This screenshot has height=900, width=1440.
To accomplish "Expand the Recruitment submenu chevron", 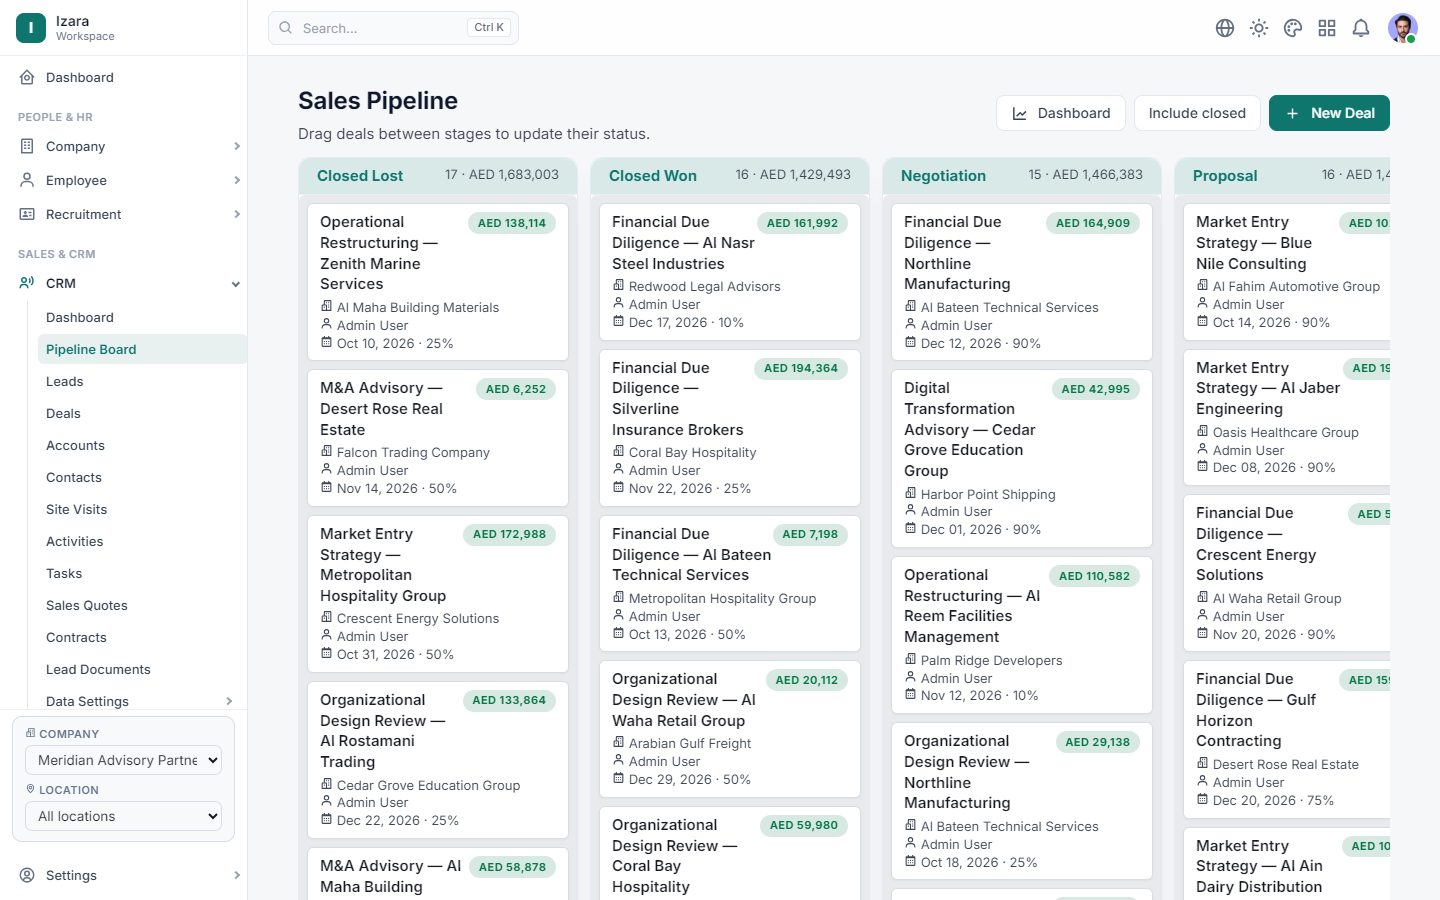I will [x=237, y=214].
